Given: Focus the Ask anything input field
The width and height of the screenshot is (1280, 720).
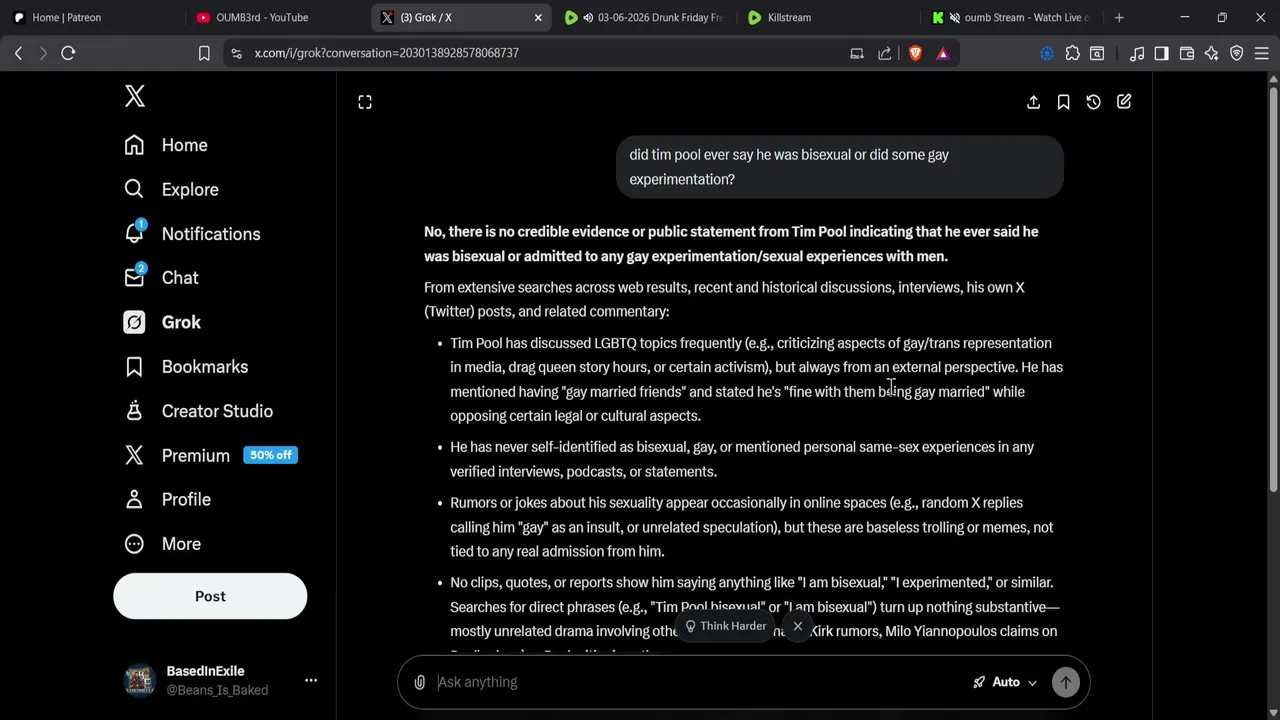Looking at the screenshot, I should point(700,682).
